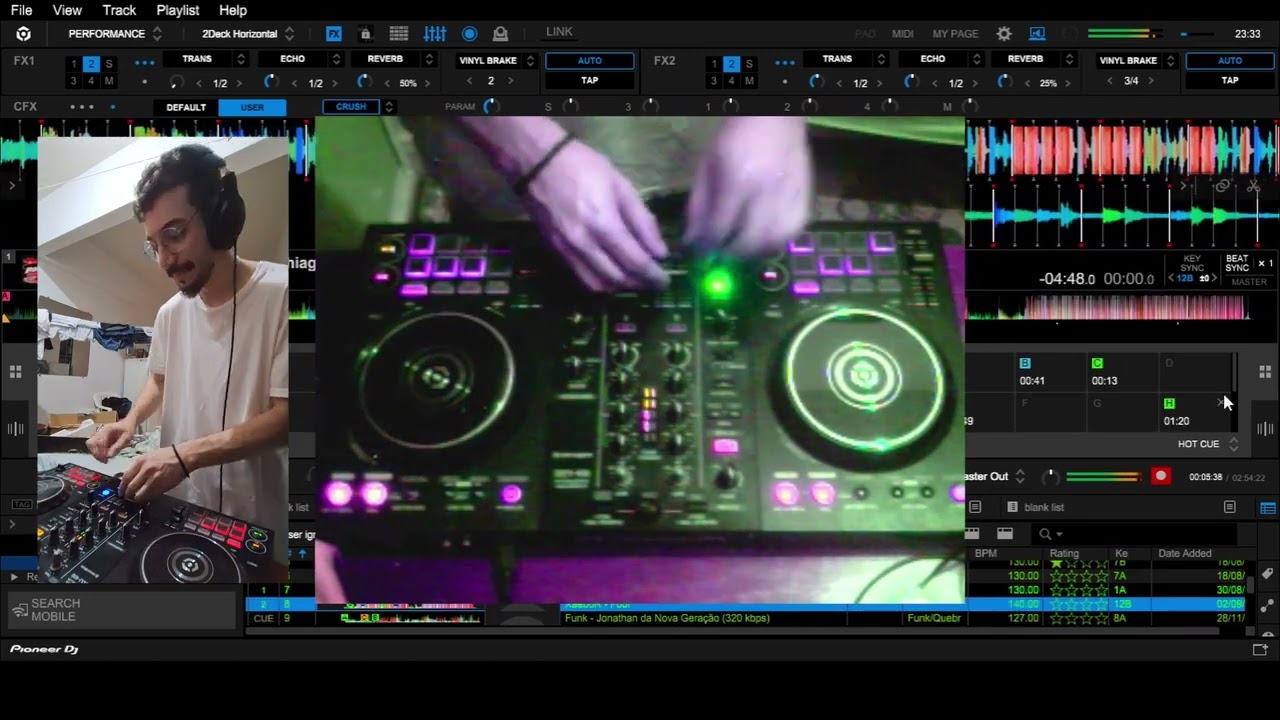Screen dimensions: 1280x720
Task: Select the USER CFX tab
Action: click(252, 107)
